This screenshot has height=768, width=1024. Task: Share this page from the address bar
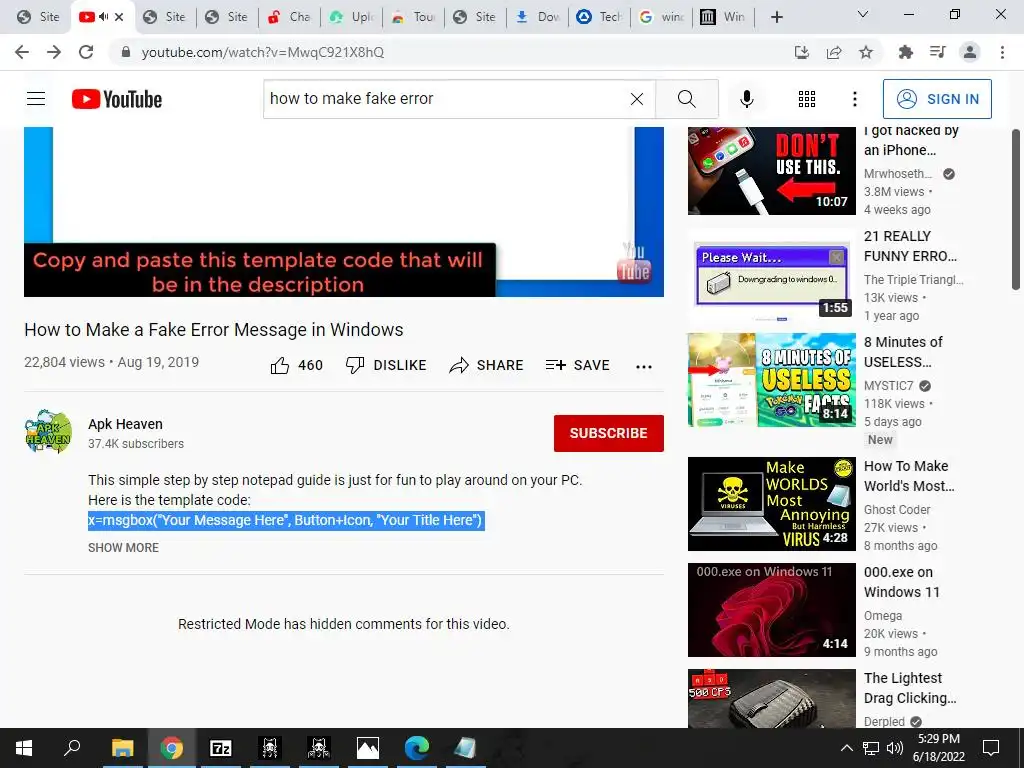(x=834, y=52)
